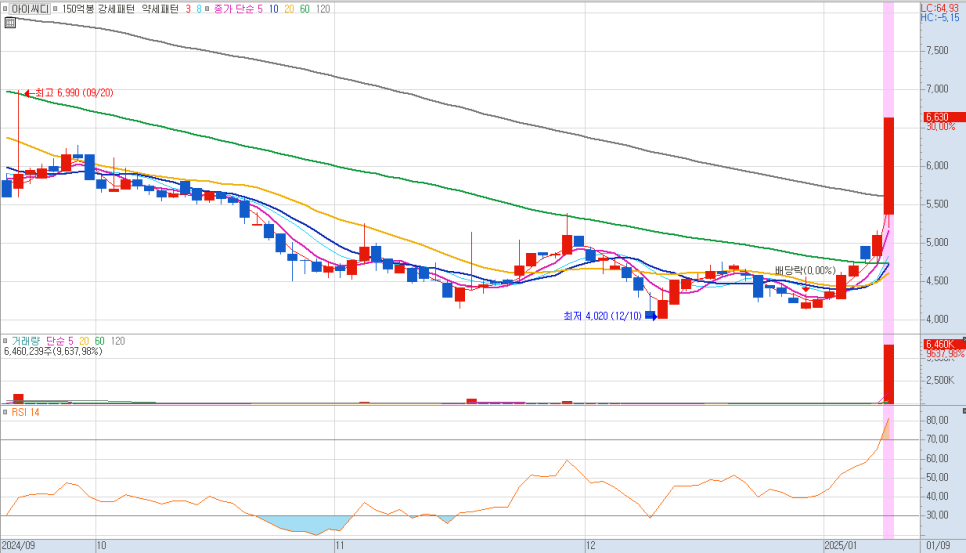Toggle the square box before 종가 단순 label
This screenshot has height=553, width=966.
pos(208,9)
